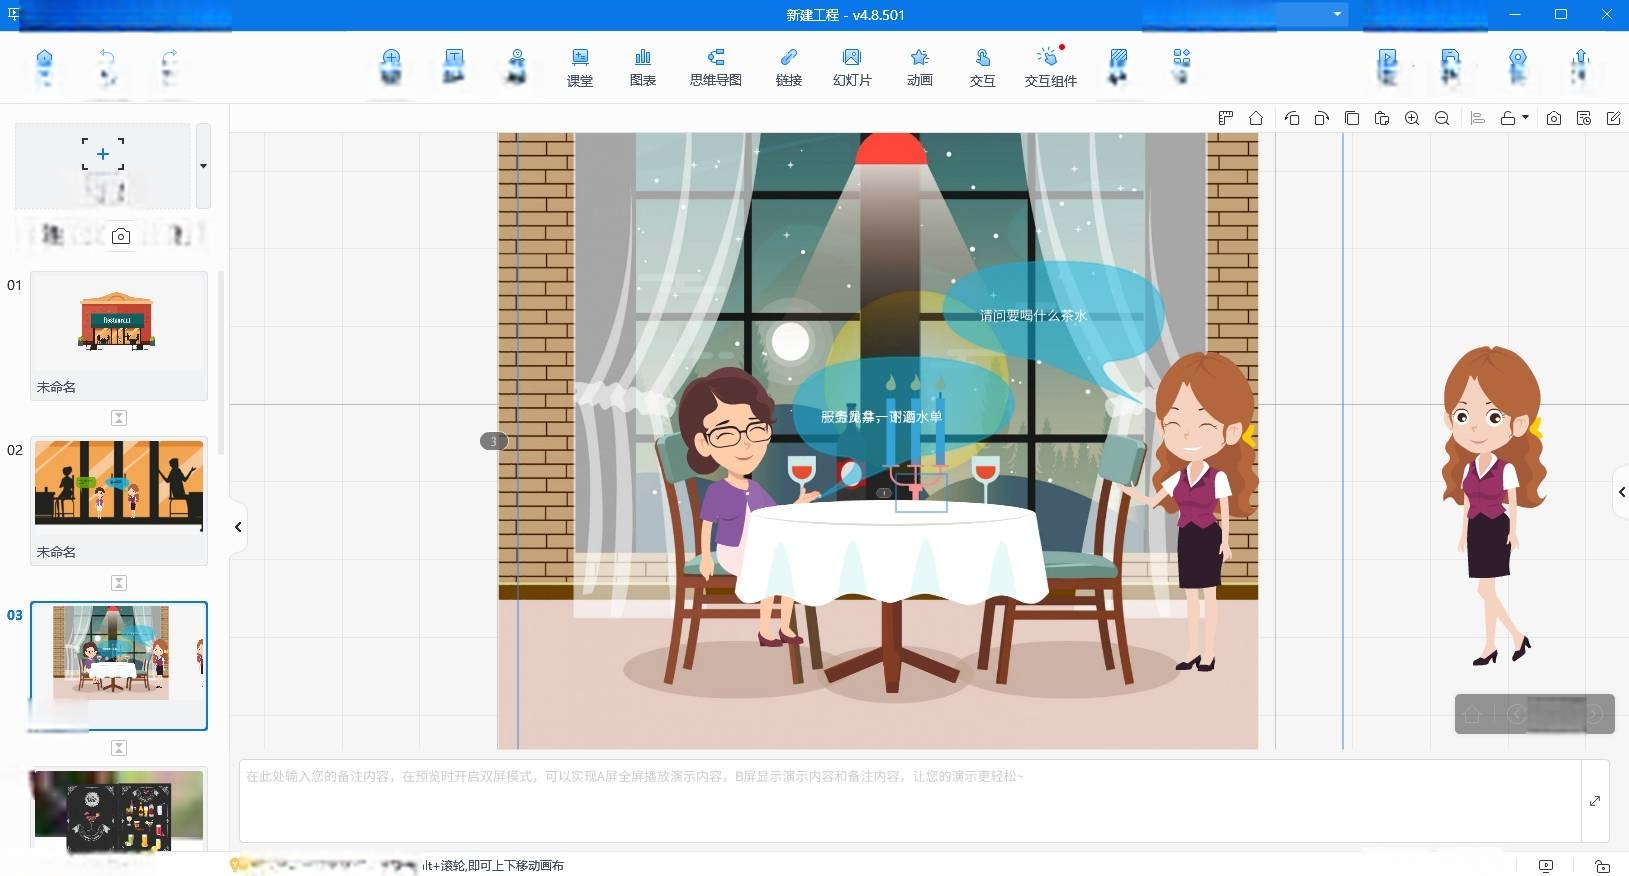This screenshot has height=876, width=1629.
Task: Click the canvas home view icon
Action: pyautogui.click(x=1256, y=118)
